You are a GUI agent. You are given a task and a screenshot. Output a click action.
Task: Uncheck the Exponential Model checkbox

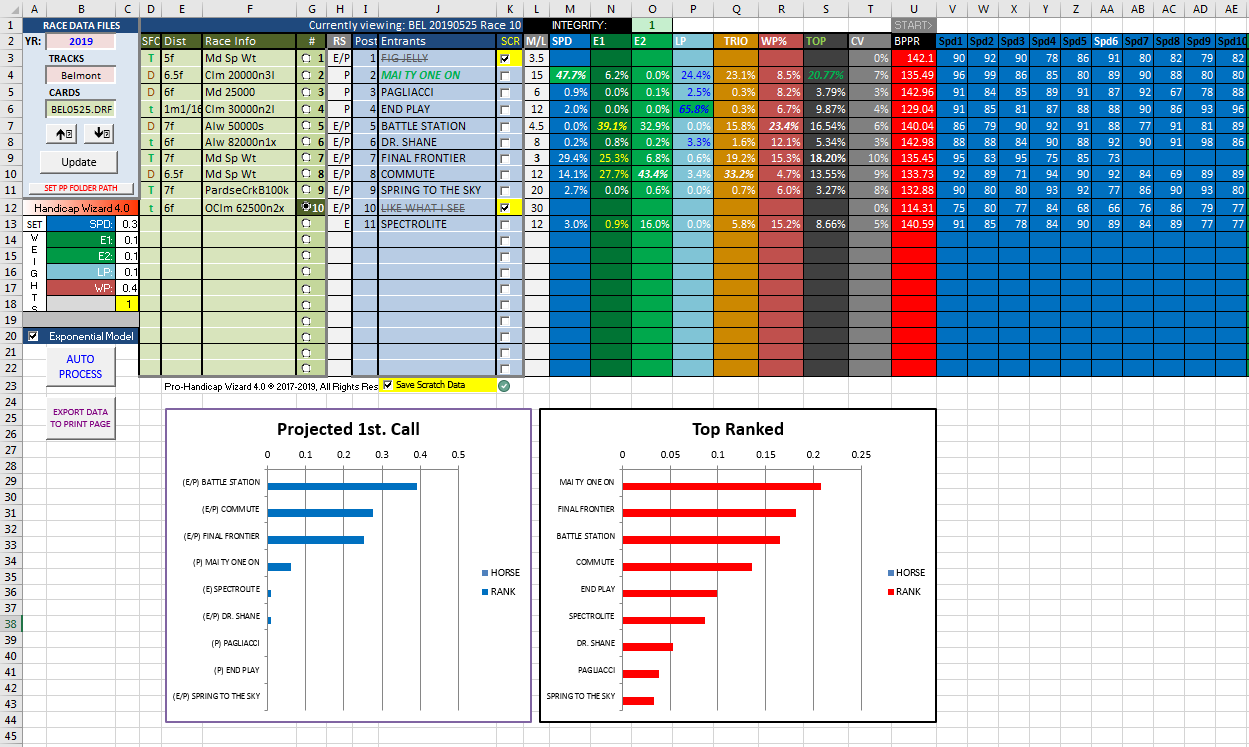34,336
